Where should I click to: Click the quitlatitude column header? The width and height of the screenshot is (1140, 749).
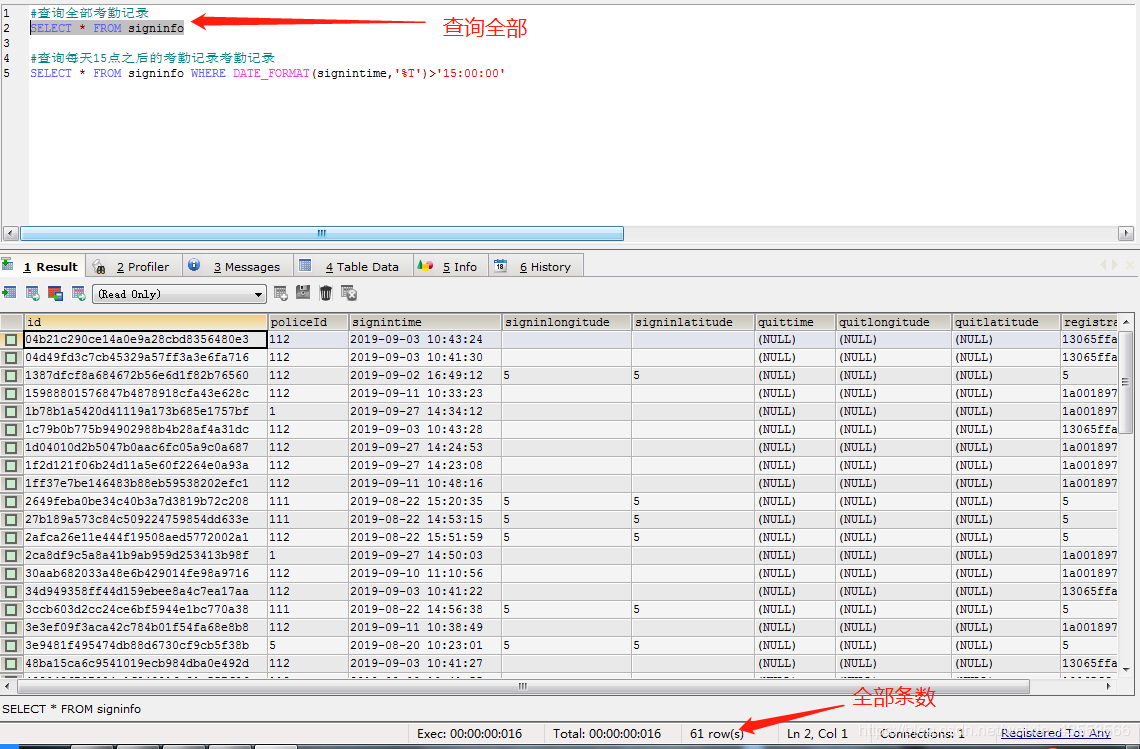pos(1006,322)
